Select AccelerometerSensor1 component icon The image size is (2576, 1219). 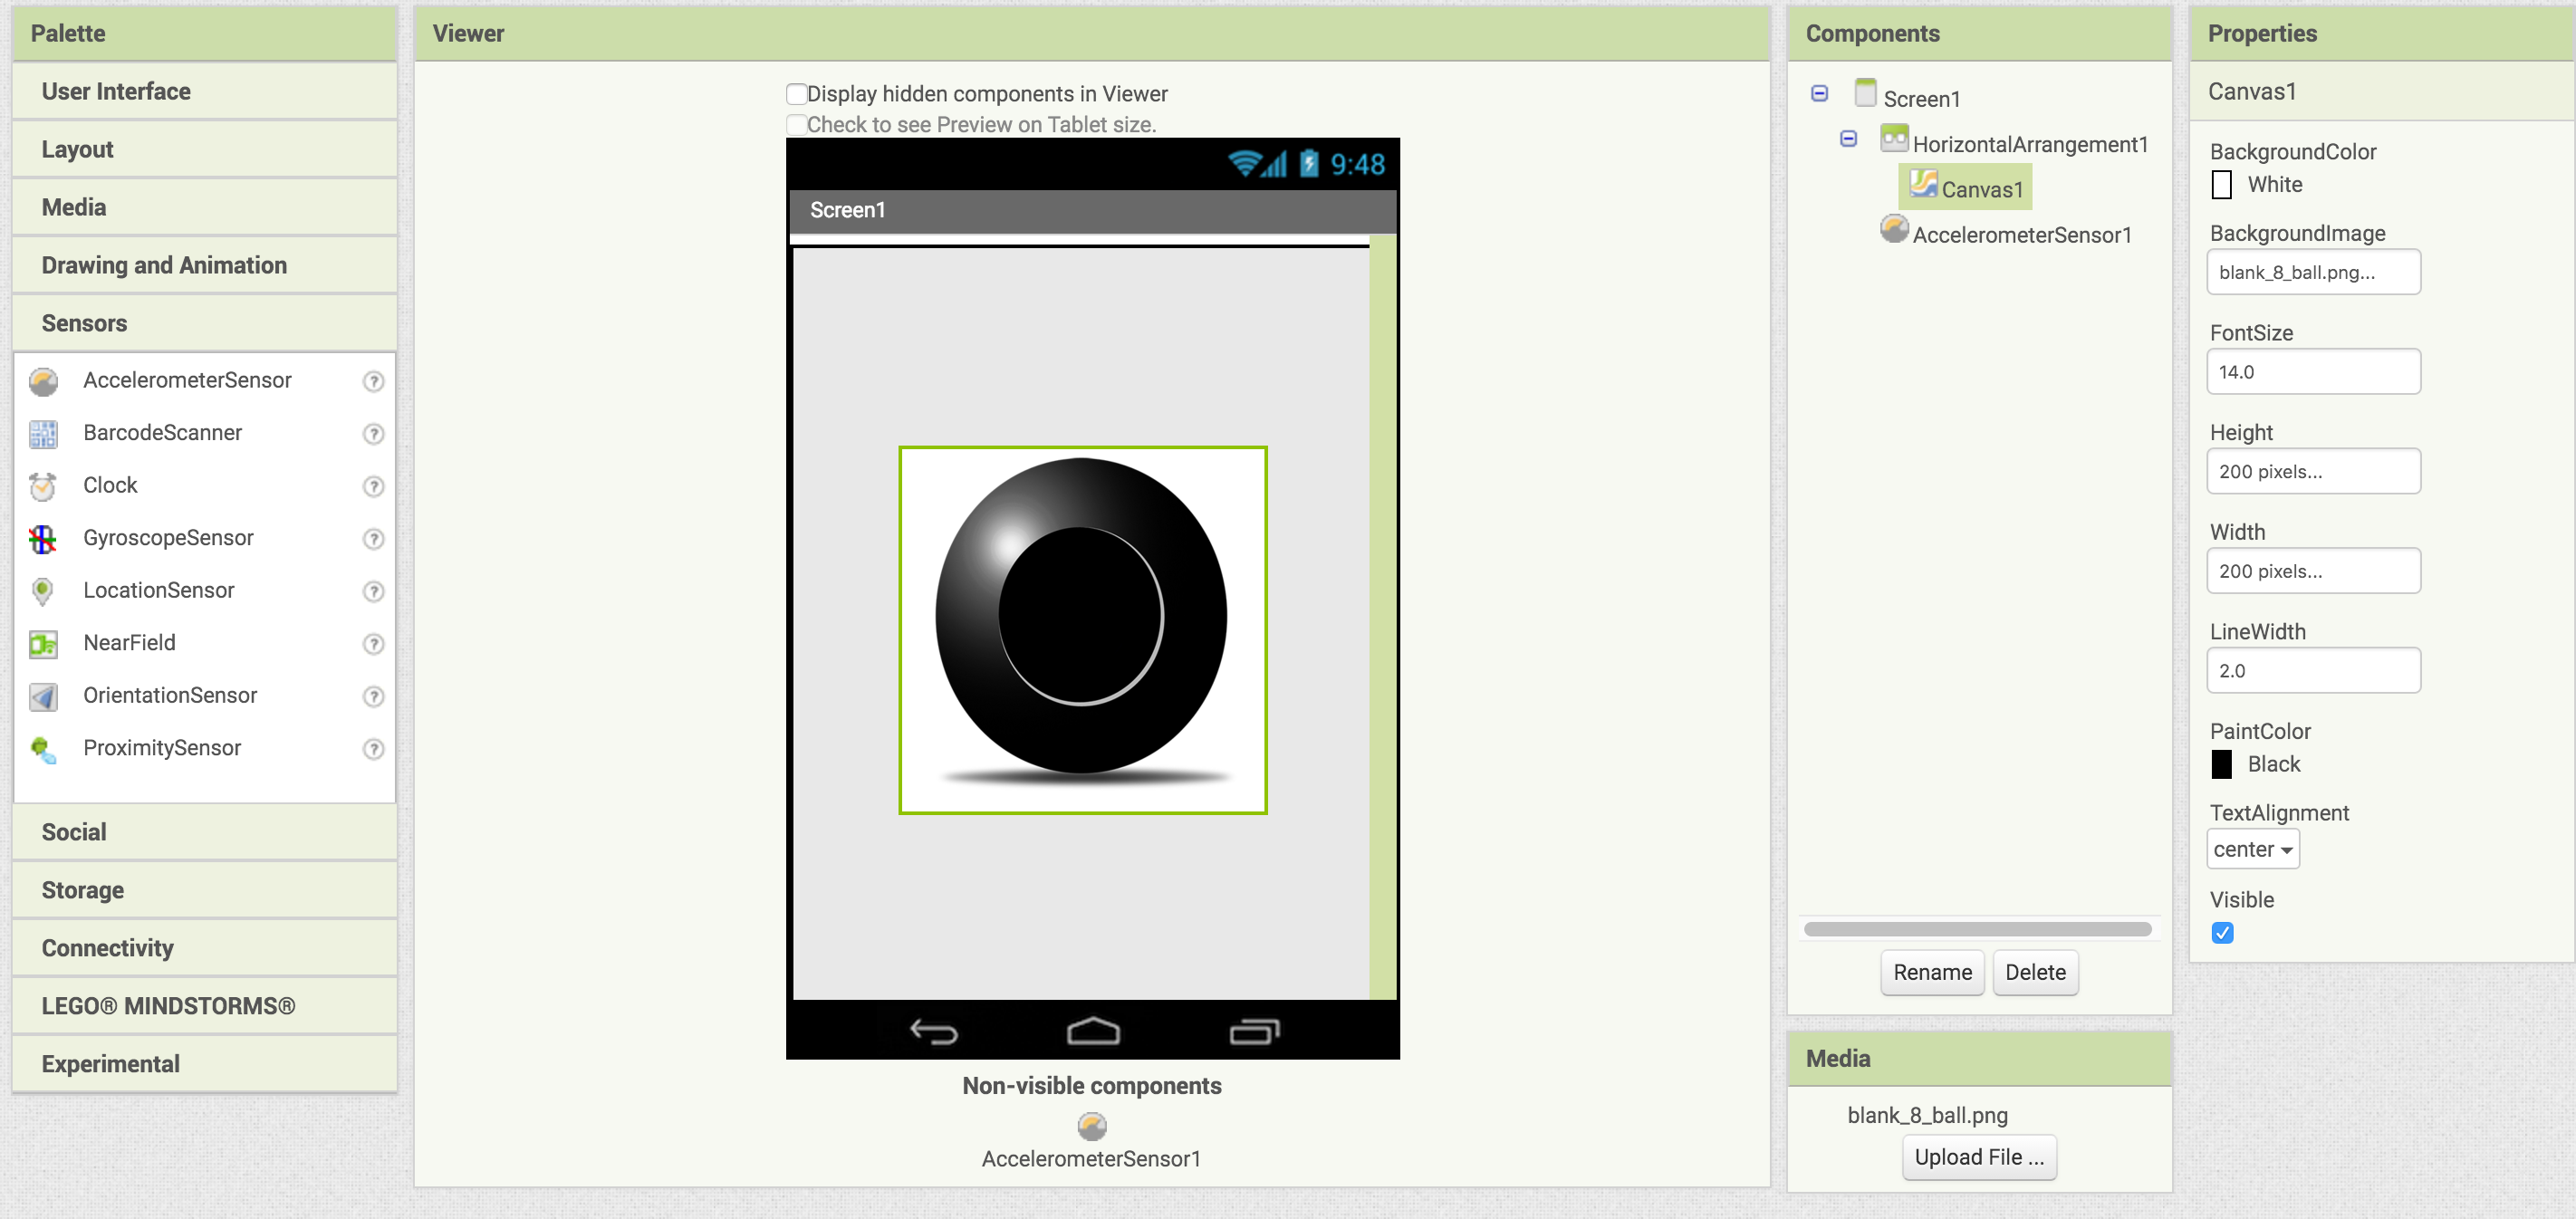click(x=1894, y=232)
